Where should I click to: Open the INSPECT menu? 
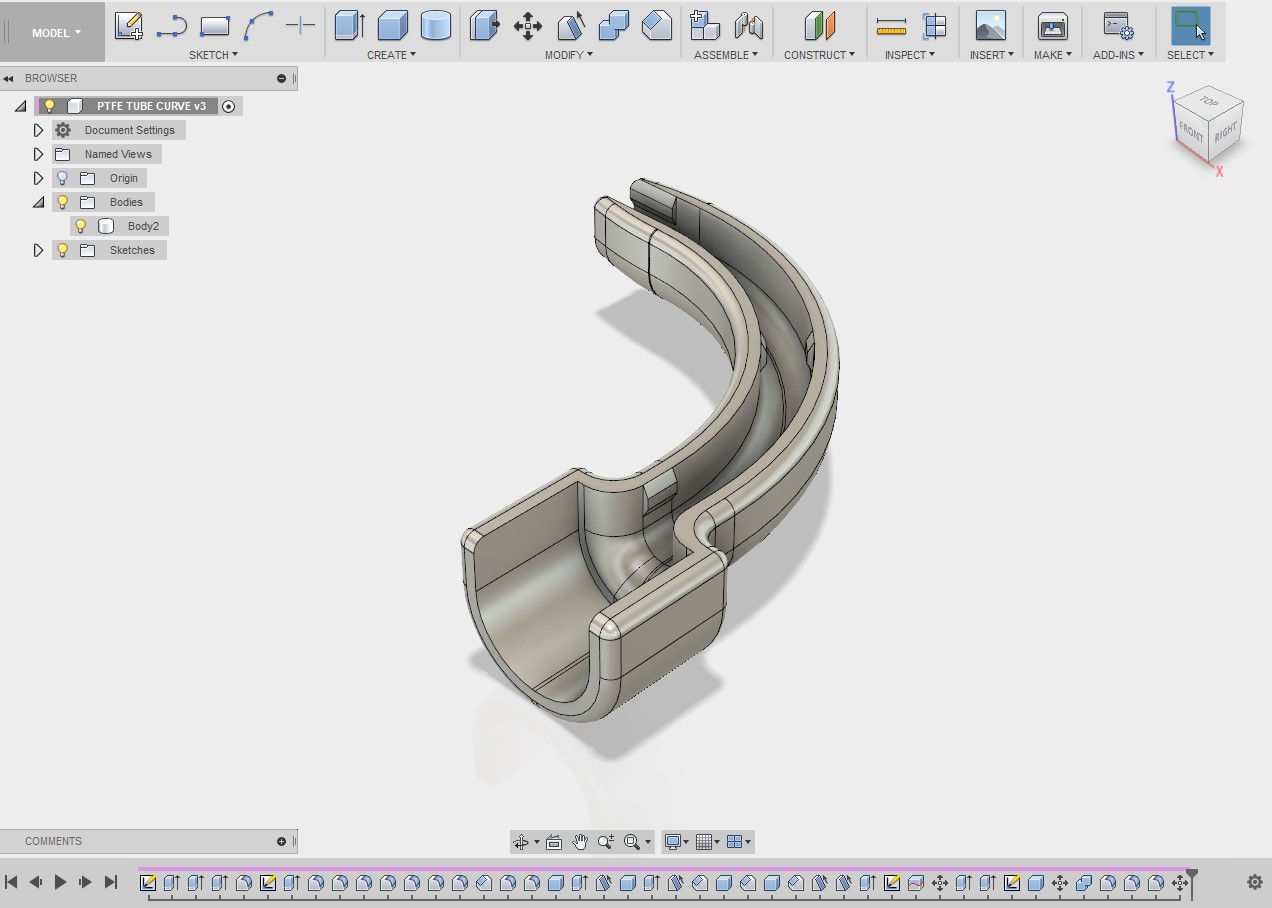click(x=910, y=55)
